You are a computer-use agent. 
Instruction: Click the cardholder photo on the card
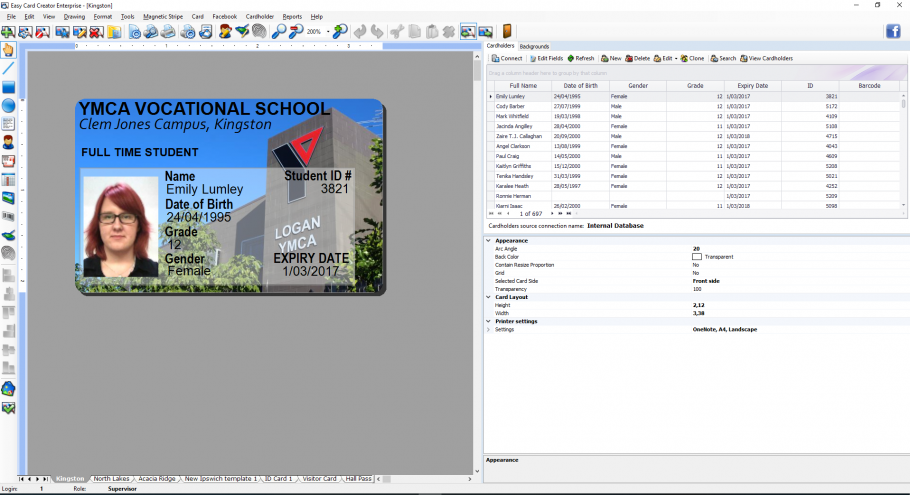tap(120, 226)
